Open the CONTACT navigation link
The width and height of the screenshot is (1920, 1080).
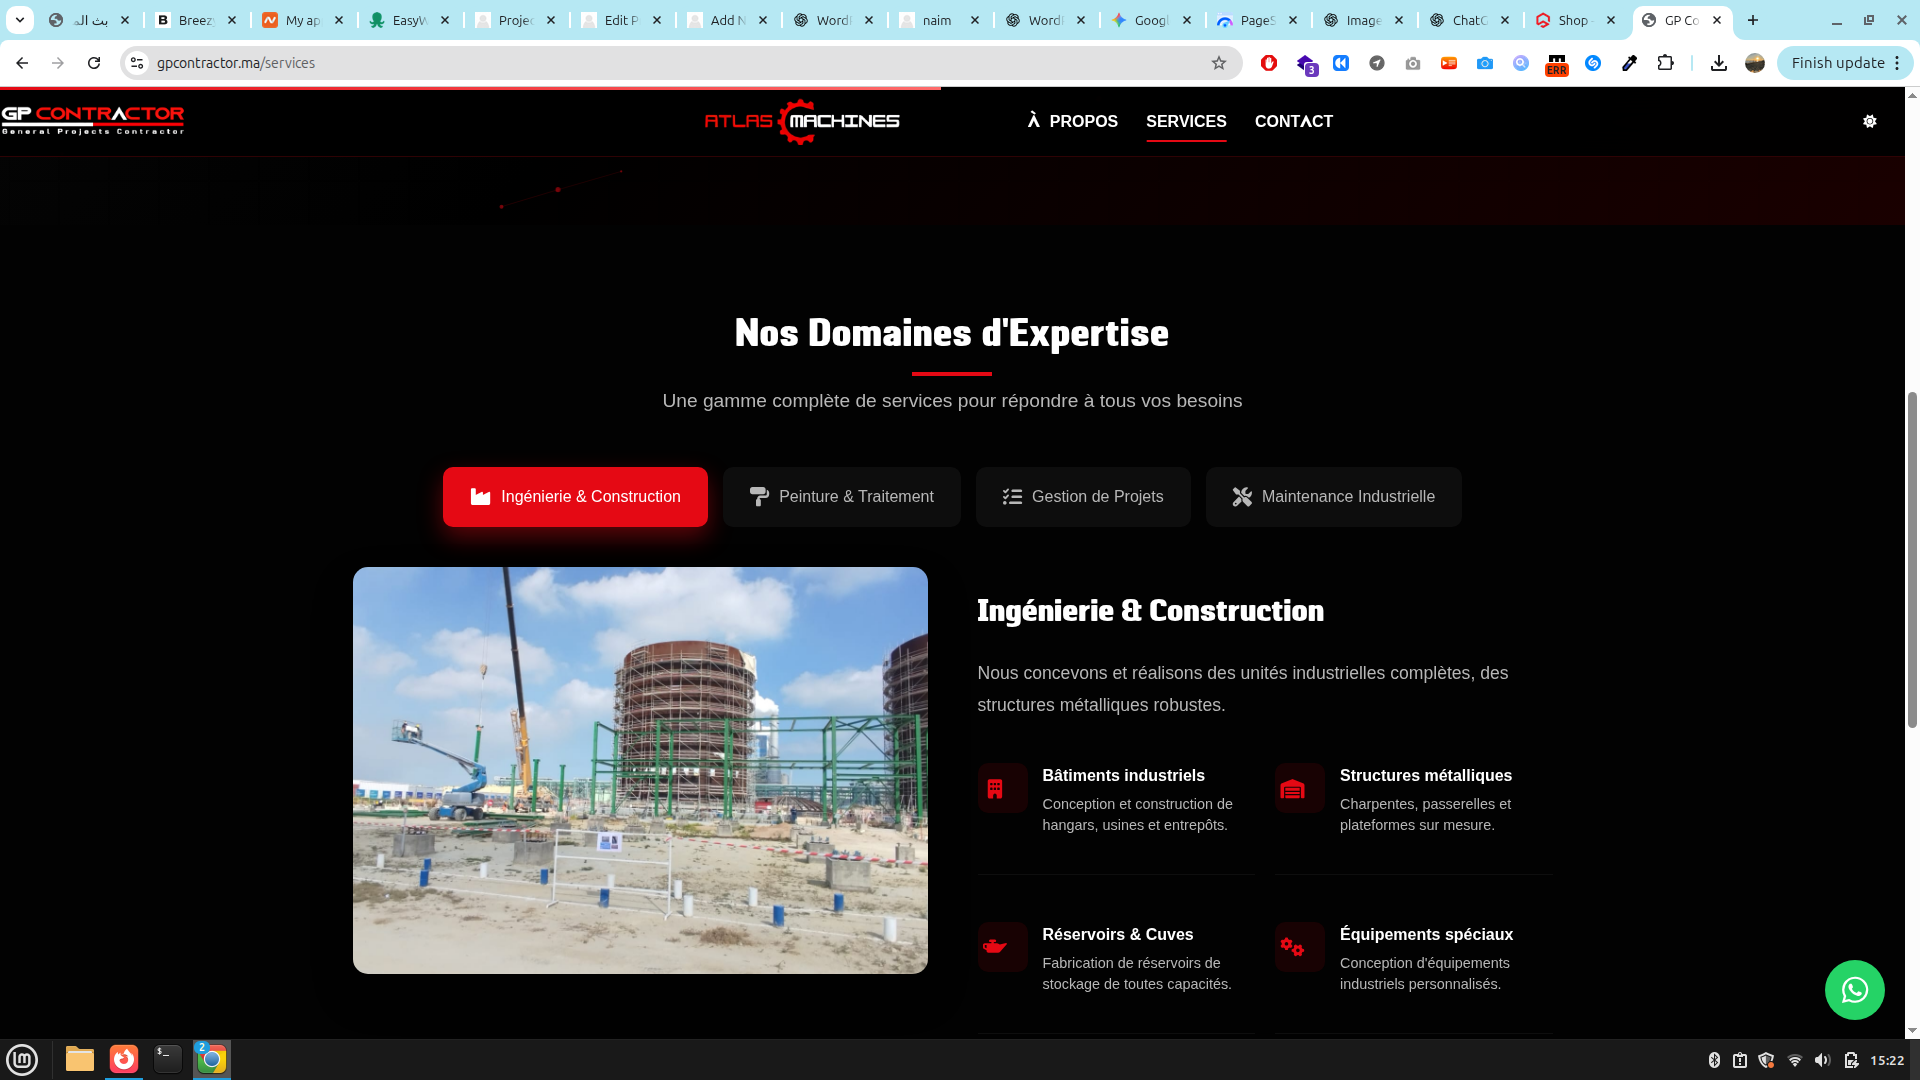point(1293,121)
